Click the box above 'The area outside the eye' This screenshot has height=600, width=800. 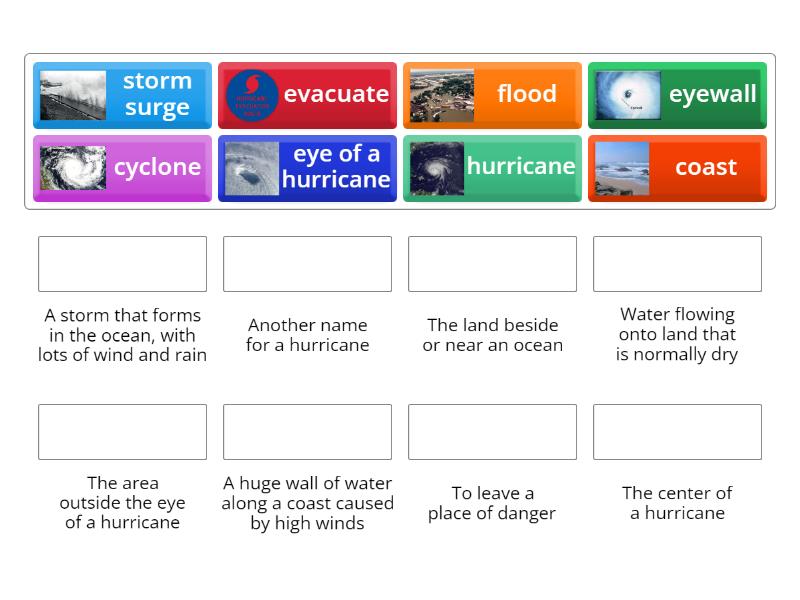point(122,432)
